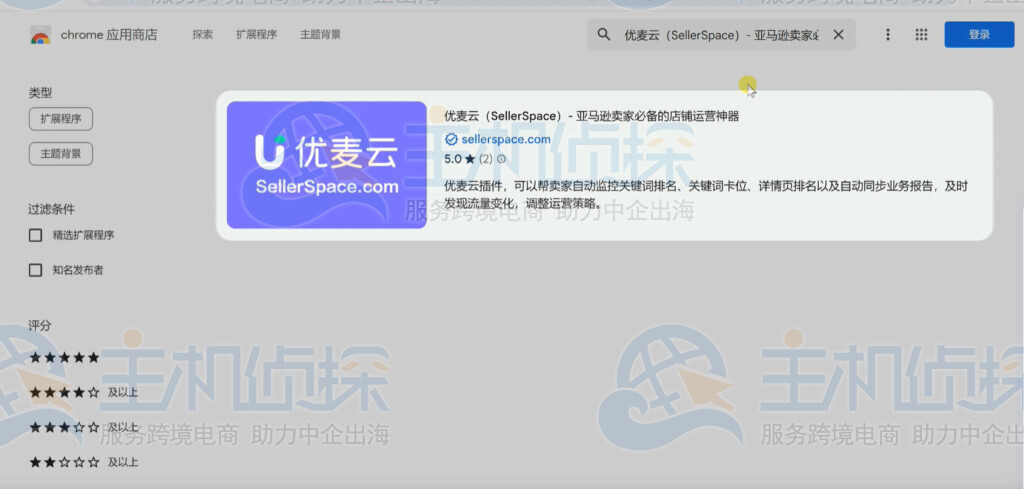Click the 5.0 star rating text
Image resolution: width=1024 pixels, height=489 pixels.
point(460,159)
